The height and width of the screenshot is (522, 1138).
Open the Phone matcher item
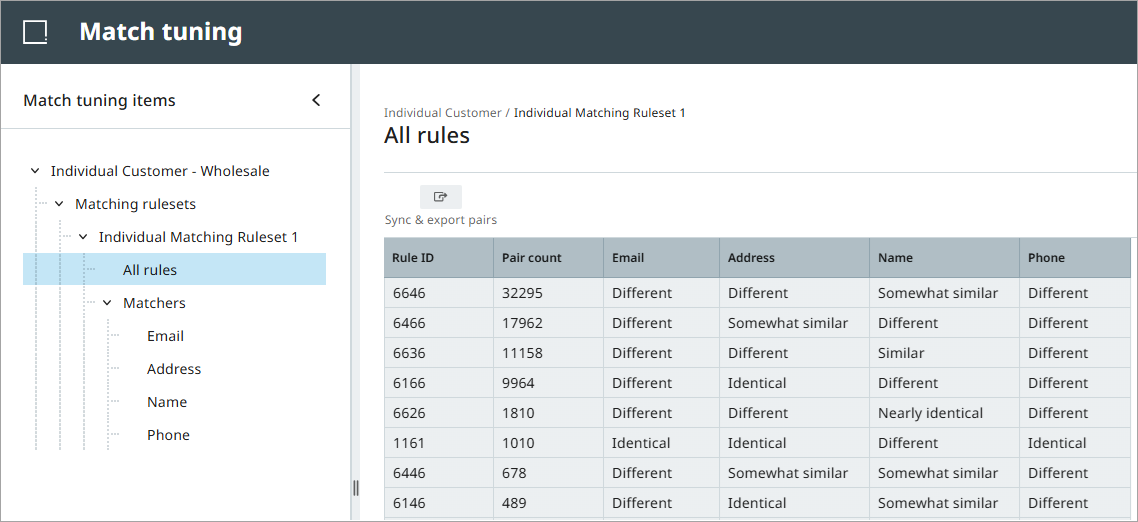point(168,435)
